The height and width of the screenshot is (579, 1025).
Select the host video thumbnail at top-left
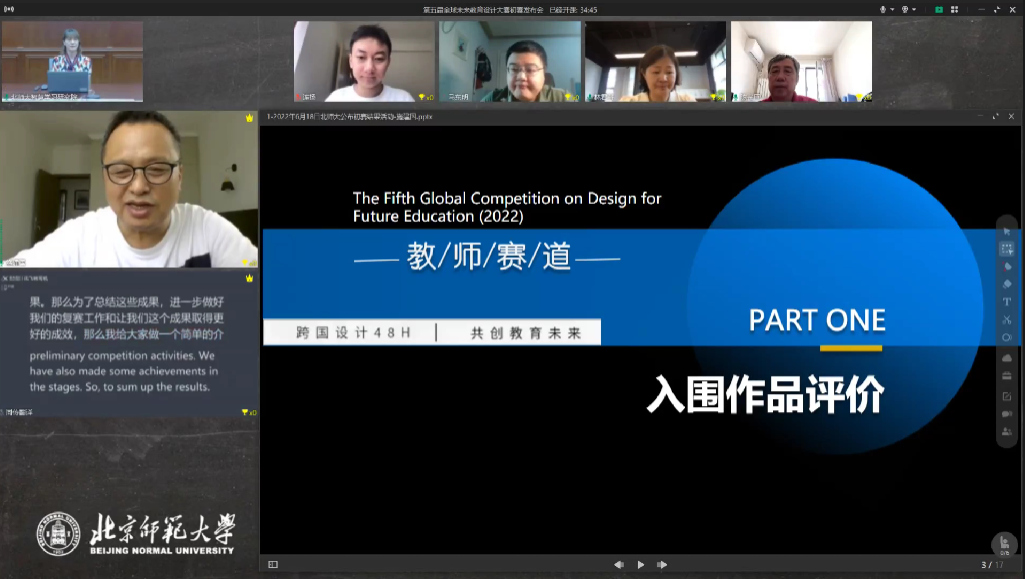(72, 62)
